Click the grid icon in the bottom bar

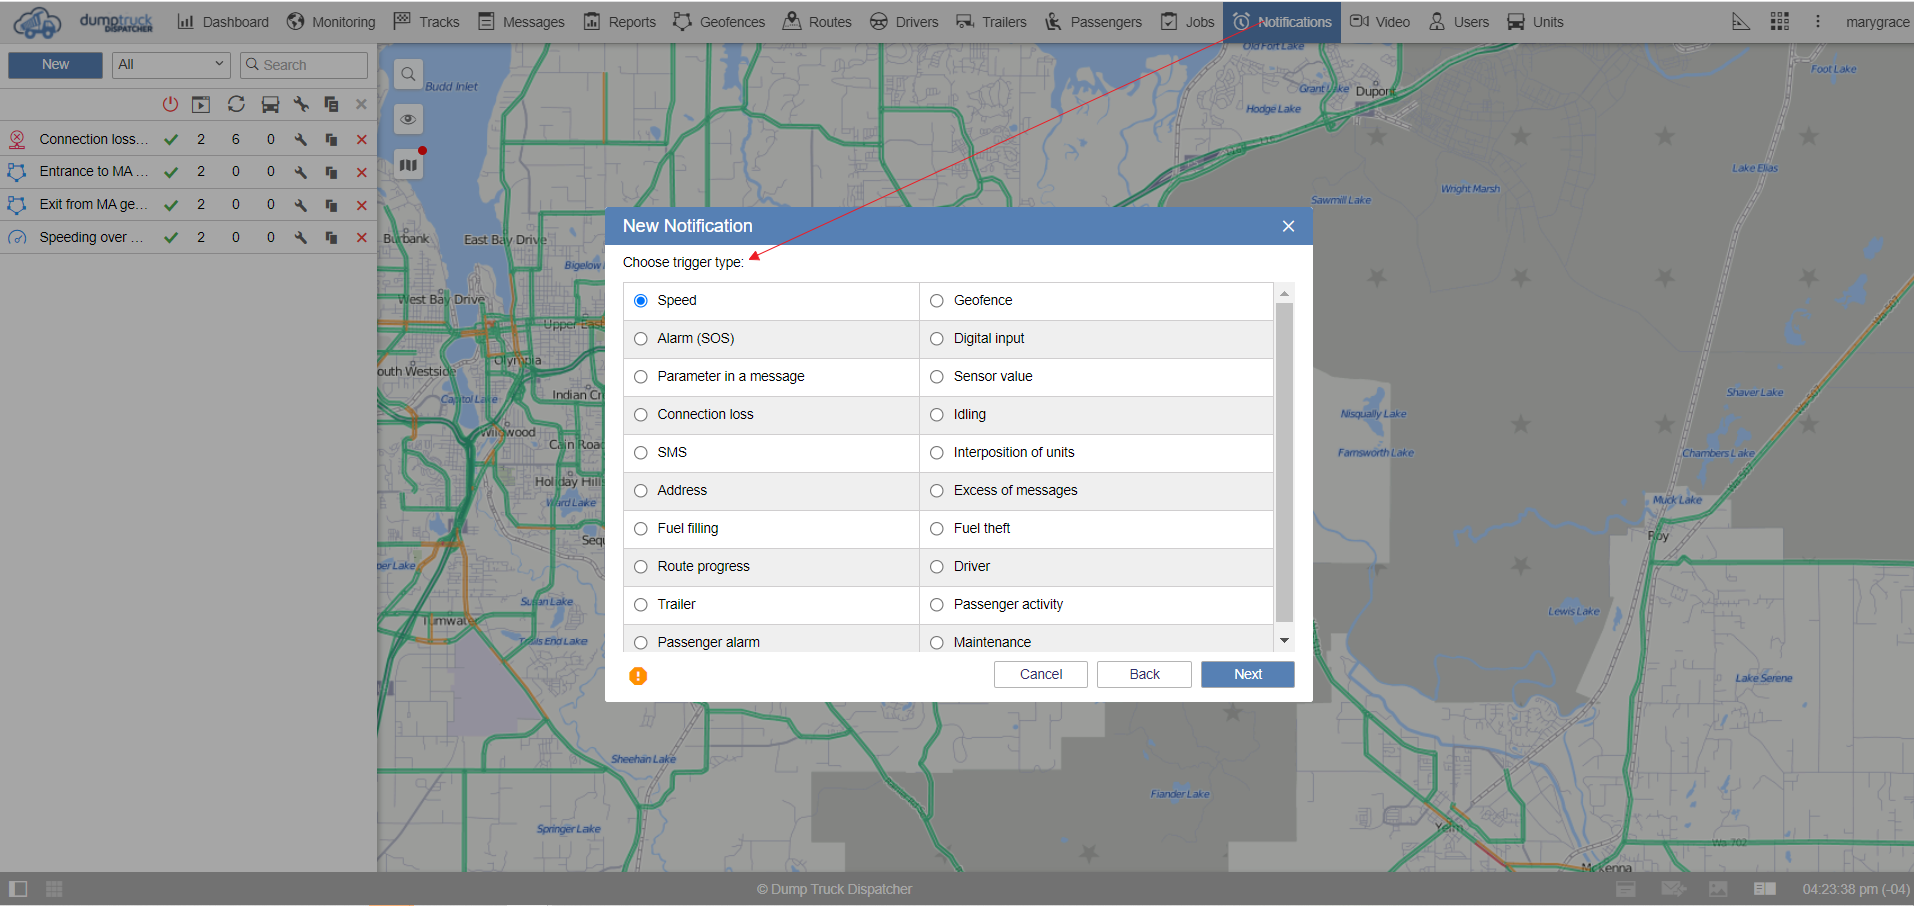pyautogui.click(x=54, y=889)
